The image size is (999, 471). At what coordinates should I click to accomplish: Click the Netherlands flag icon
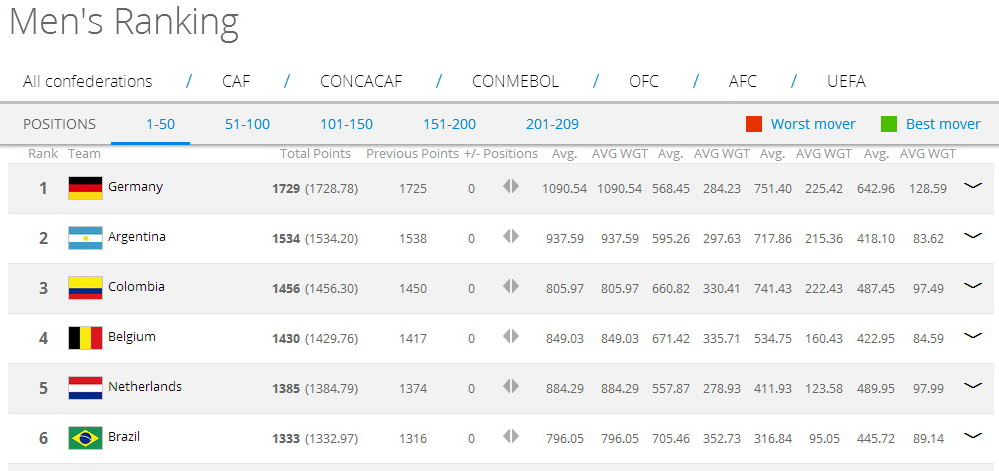[85, 387]
